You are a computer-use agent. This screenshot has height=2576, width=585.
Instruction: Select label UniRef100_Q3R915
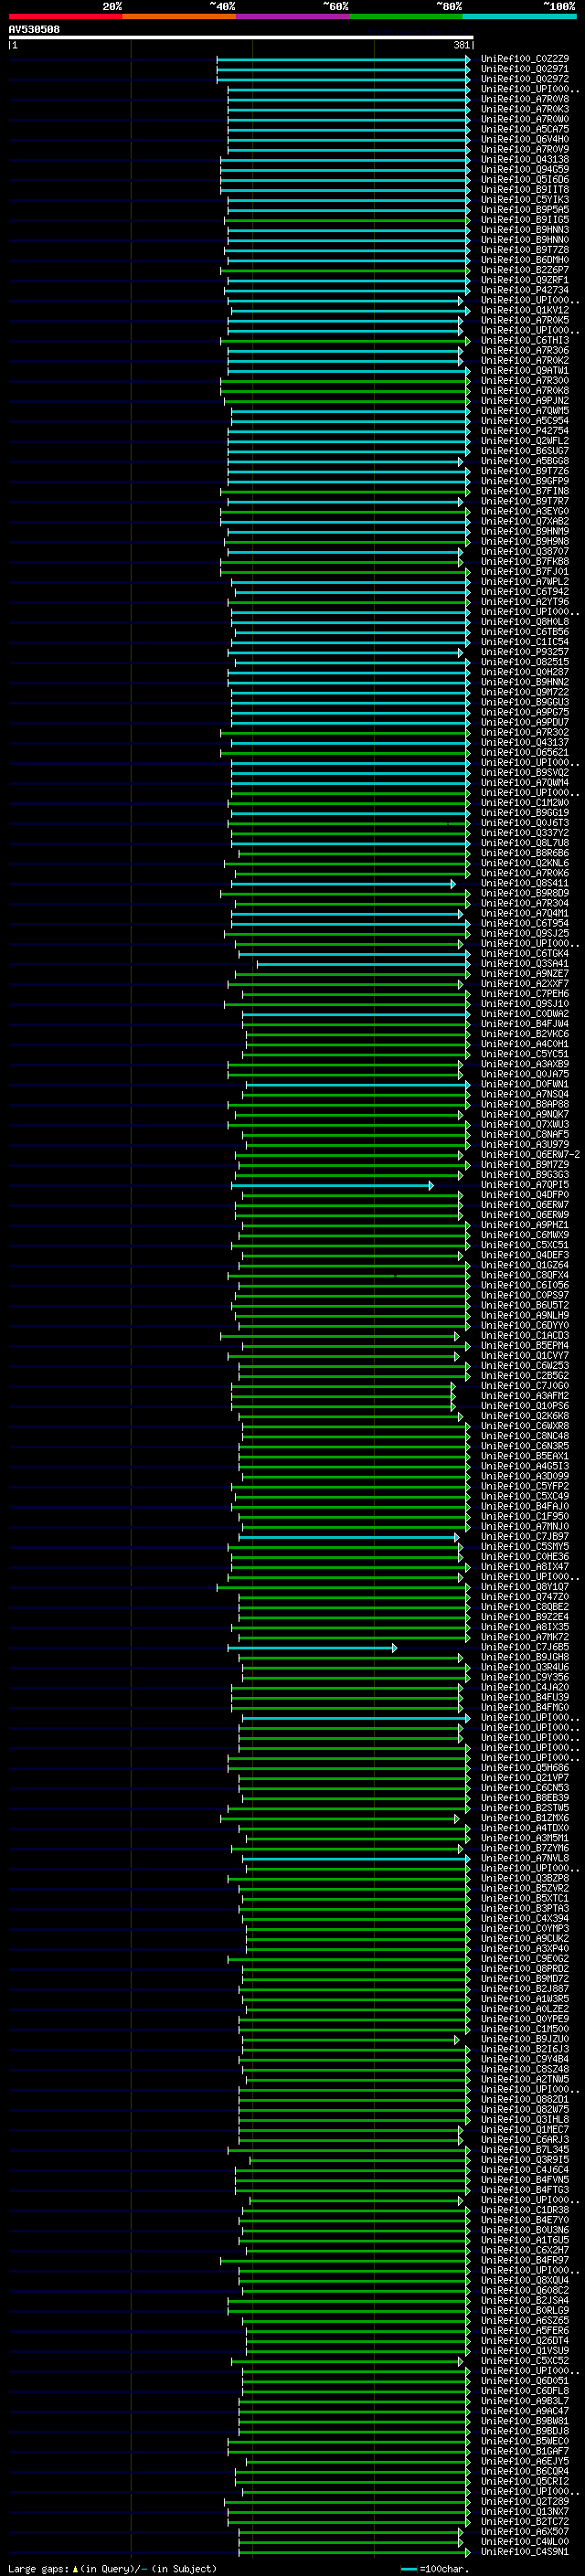tap(524, 2159)
